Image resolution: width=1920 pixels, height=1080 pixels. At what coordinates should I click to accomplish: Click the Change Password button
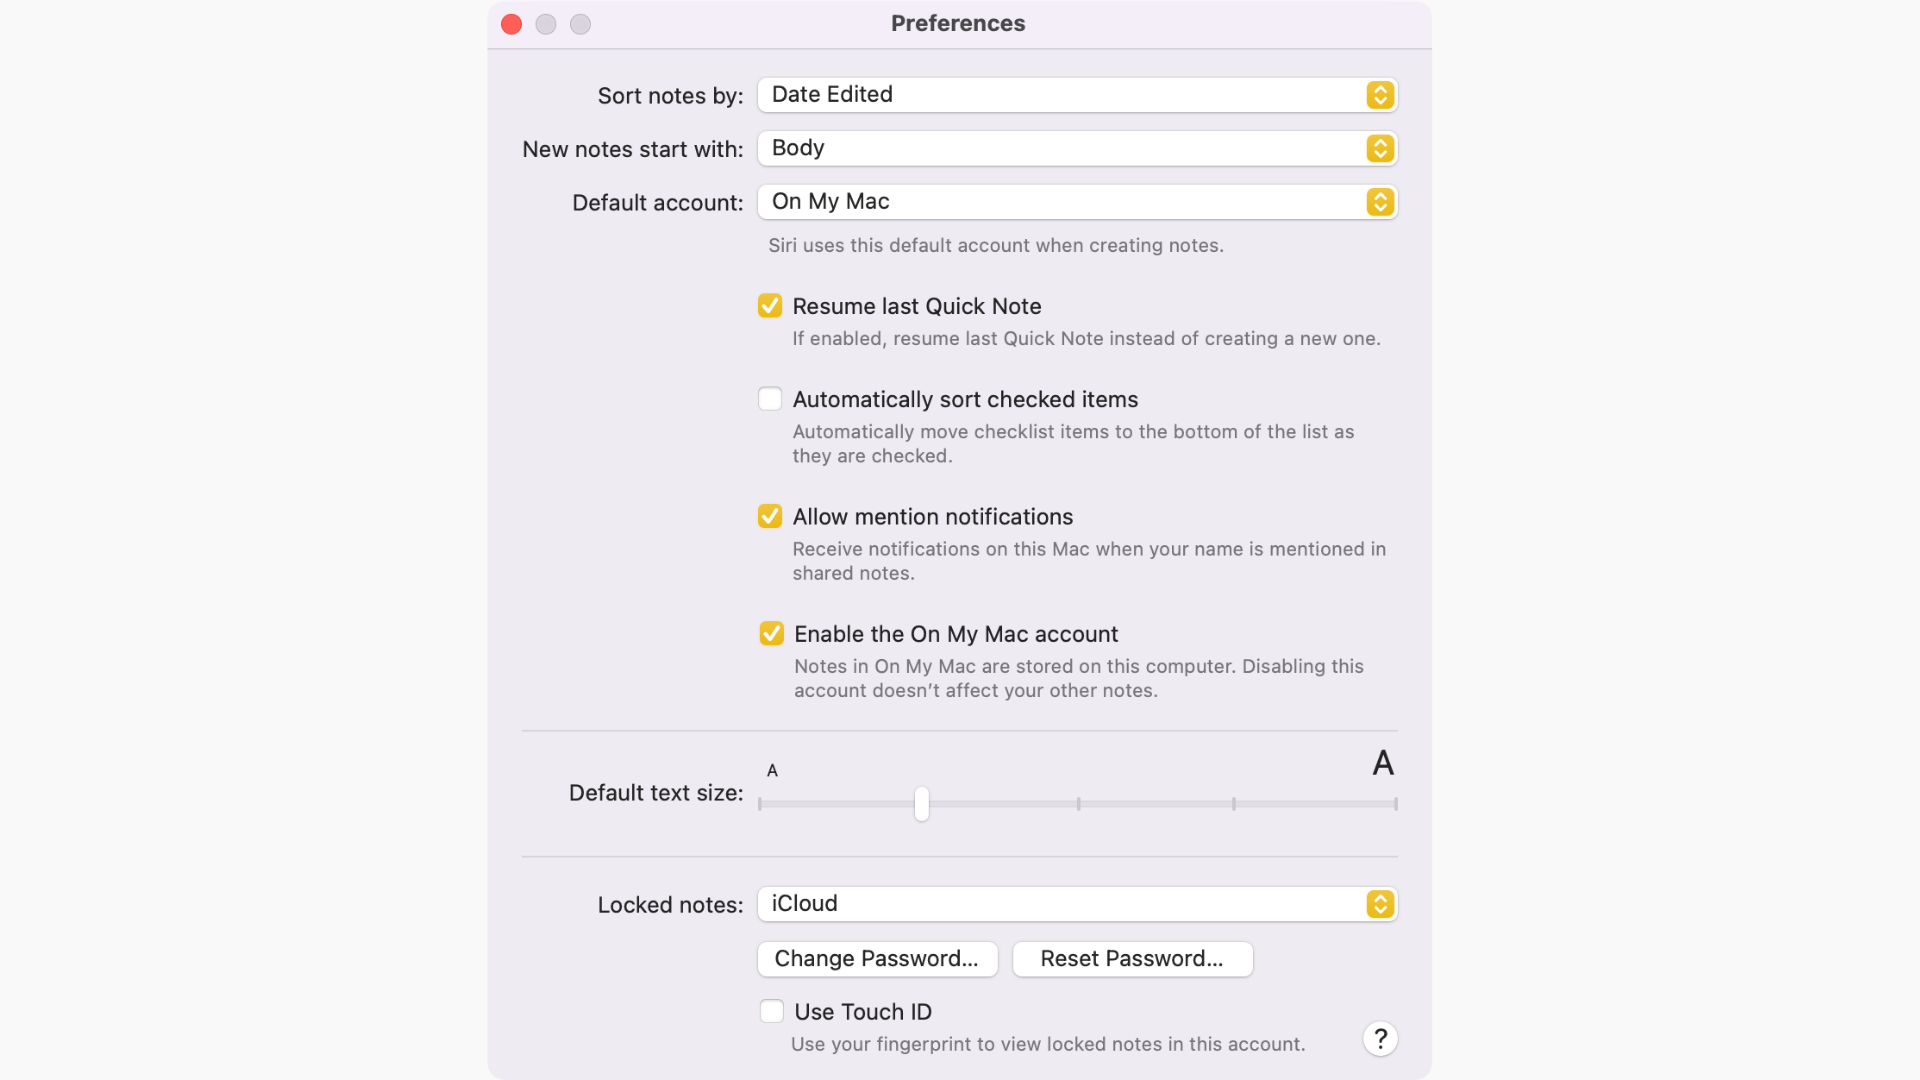pos(877,958)
